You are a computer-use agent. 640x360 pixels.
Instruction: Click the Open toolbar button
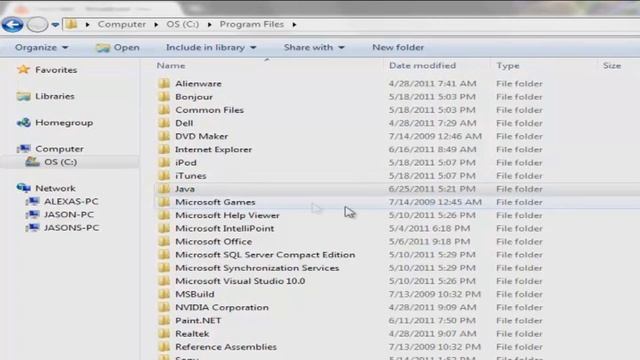pyautogui.click(x=118, y=47)
